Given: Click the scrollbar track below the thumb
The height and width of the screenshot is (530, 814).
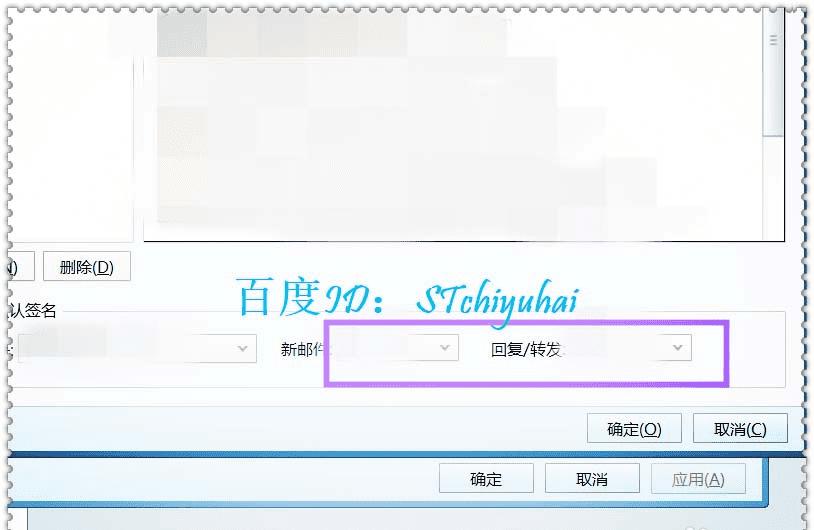Looking at the screenshot, I should click(773, 188).
